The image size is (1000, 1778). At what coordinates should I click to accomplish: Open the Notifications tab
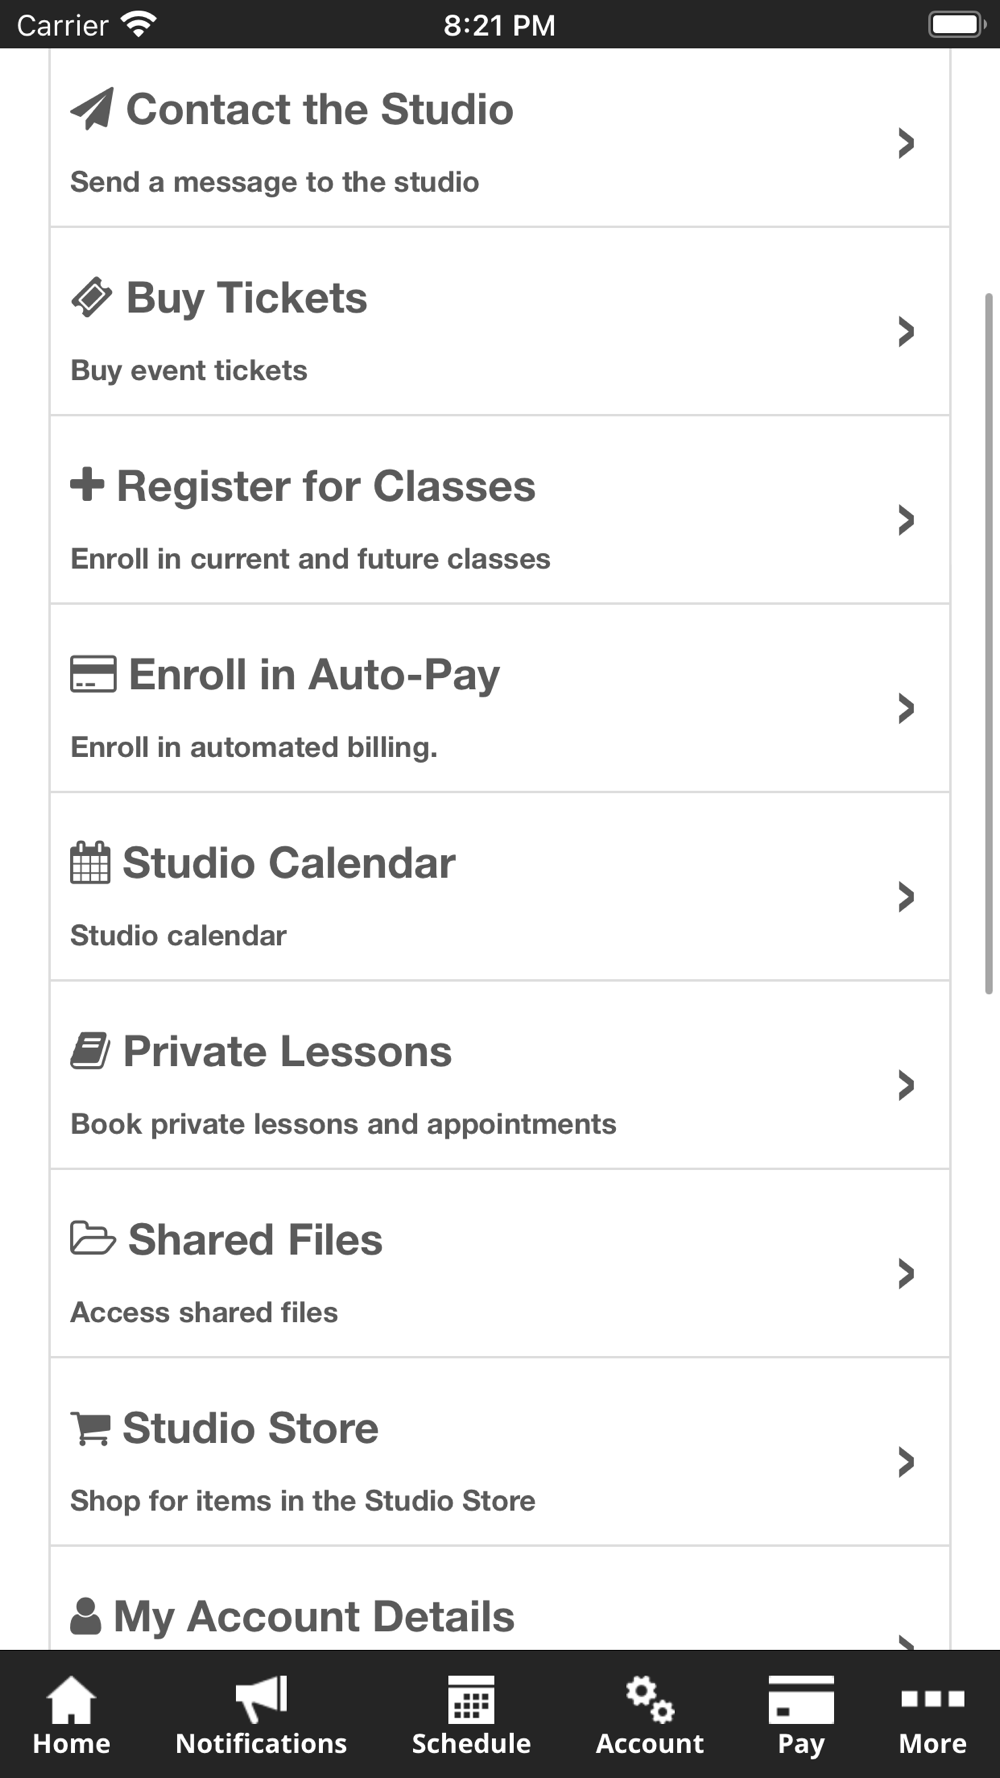pyautogui.click(x=261, y=1714)
